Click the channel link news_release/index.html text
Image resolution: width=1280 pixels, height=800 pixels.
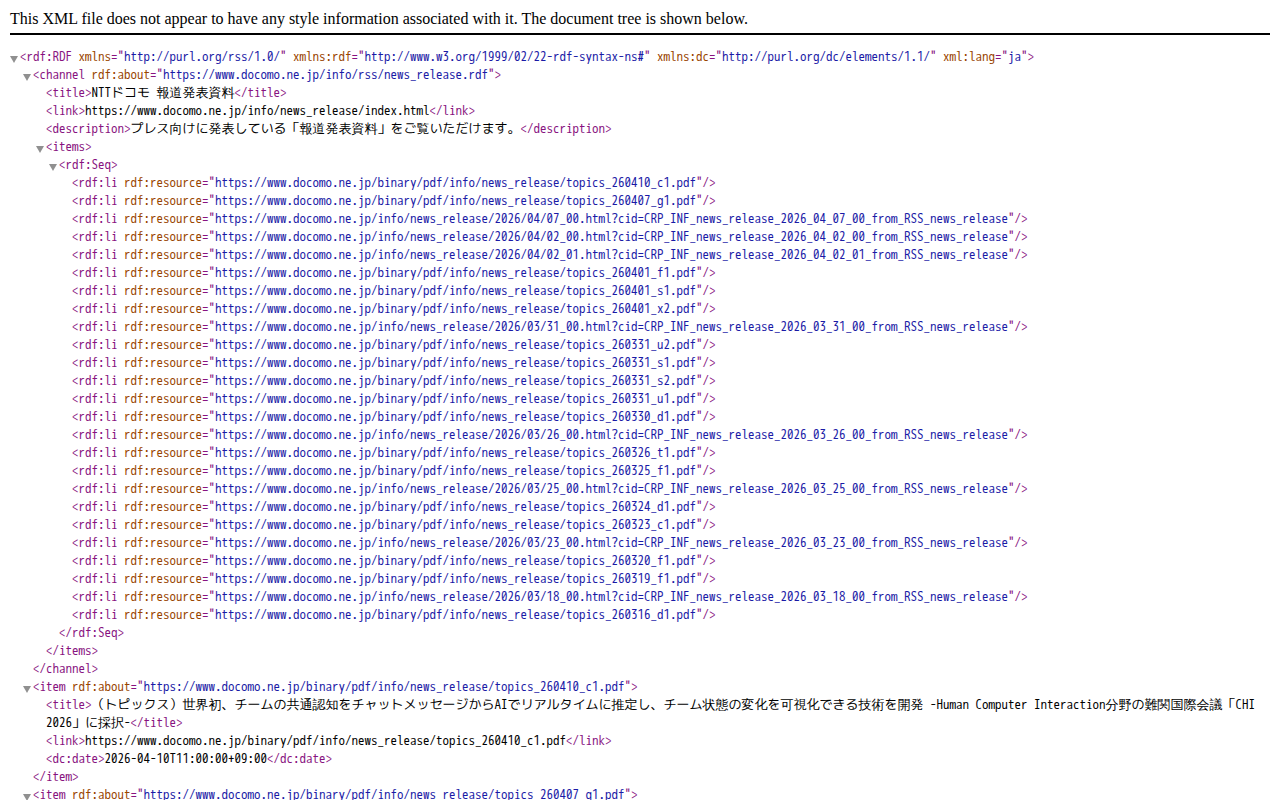pyautogui.click(x=257, y=111)
